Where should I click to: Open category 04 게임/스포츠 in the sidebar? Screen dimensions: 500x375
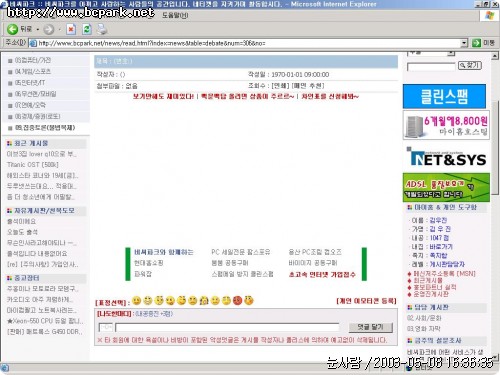pyautogui.click(x=33, y=72)
